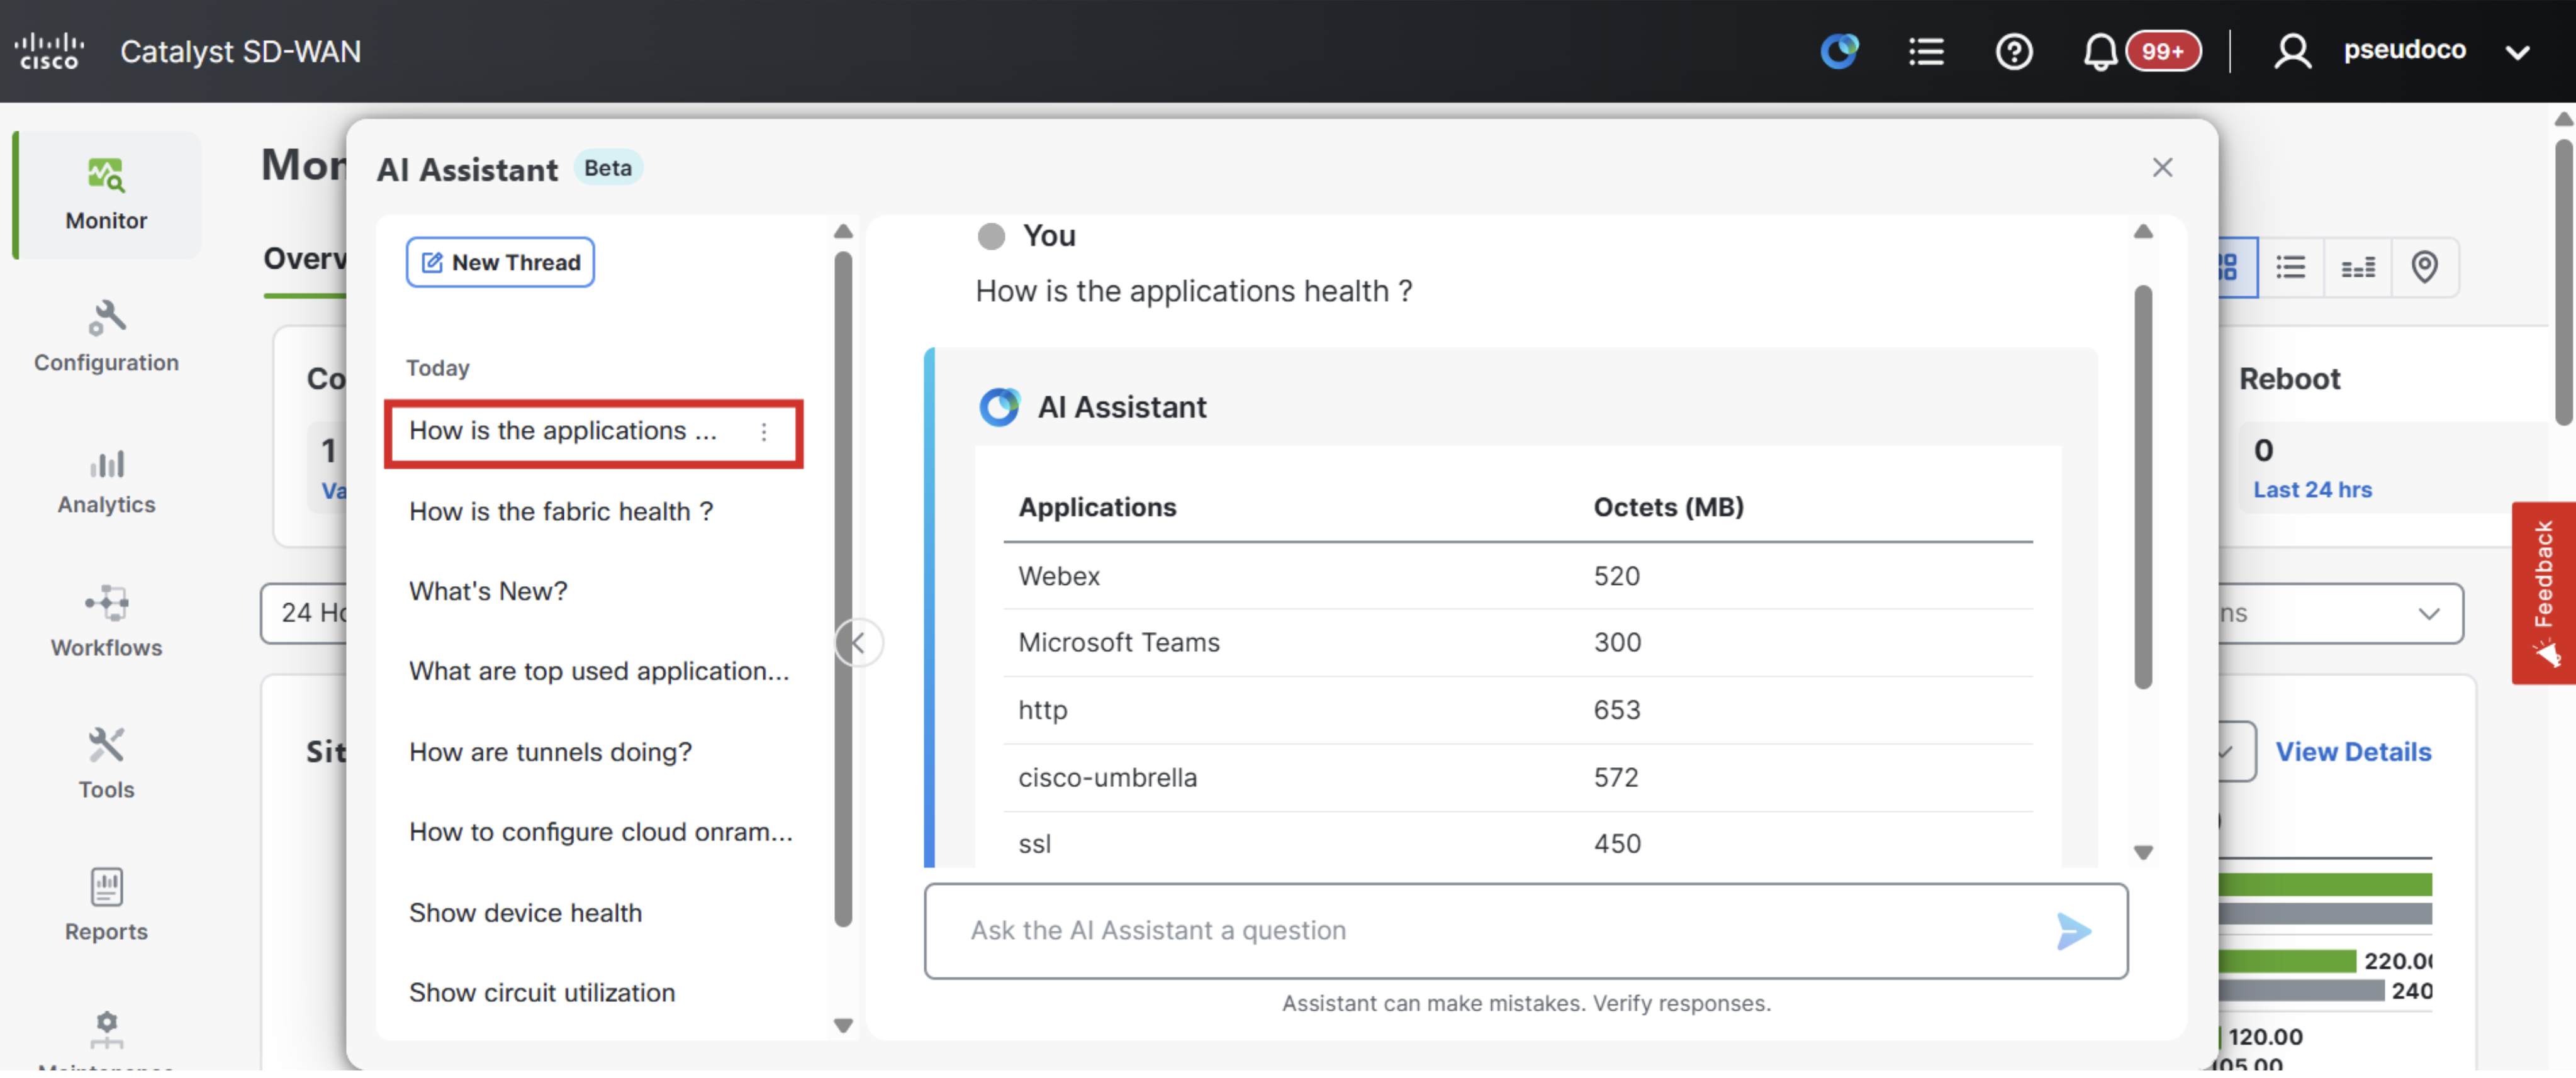Open the notifications bell icon
Screen dimensions: 2576x1078
(2100, 51)
